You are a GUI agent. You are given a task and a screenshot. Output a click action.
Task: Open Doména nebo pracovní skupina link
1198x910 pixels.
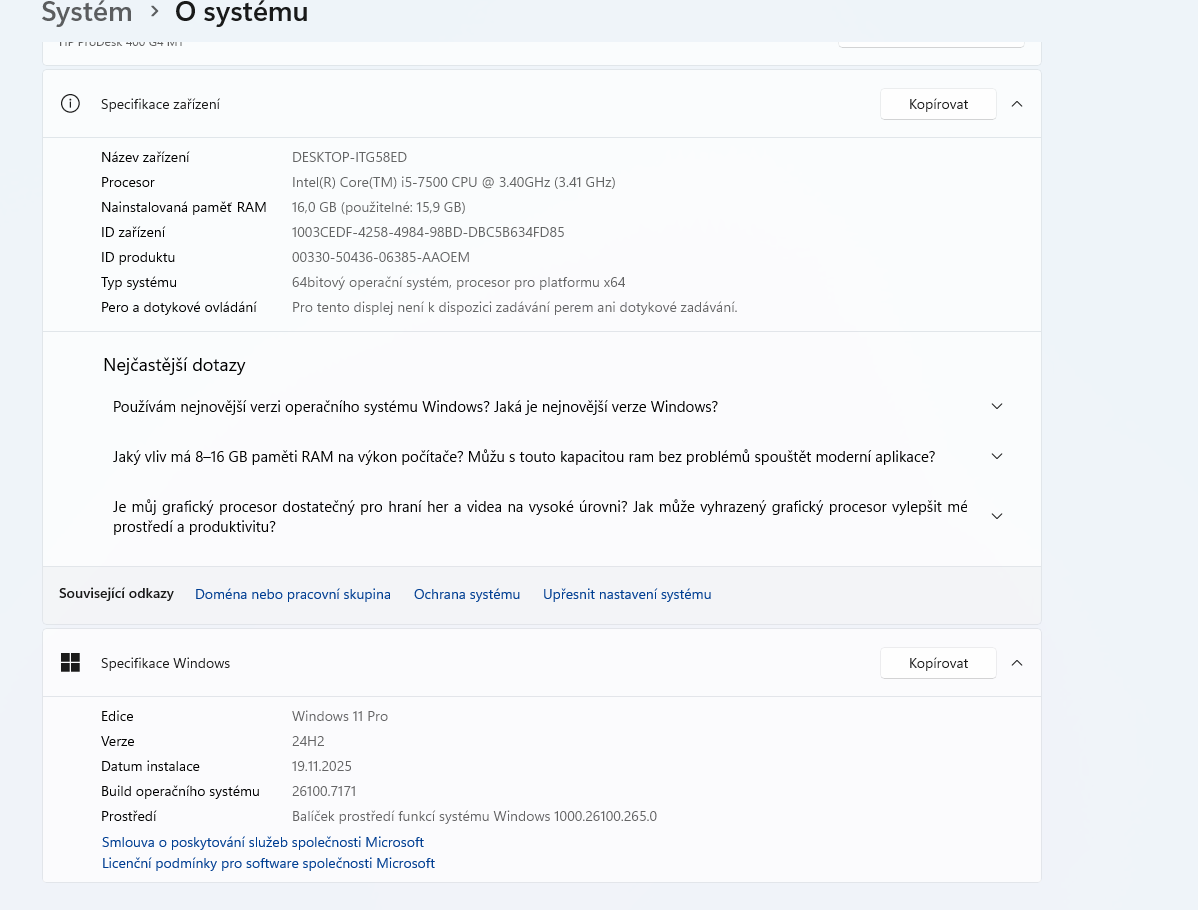[x=292, y=594]
